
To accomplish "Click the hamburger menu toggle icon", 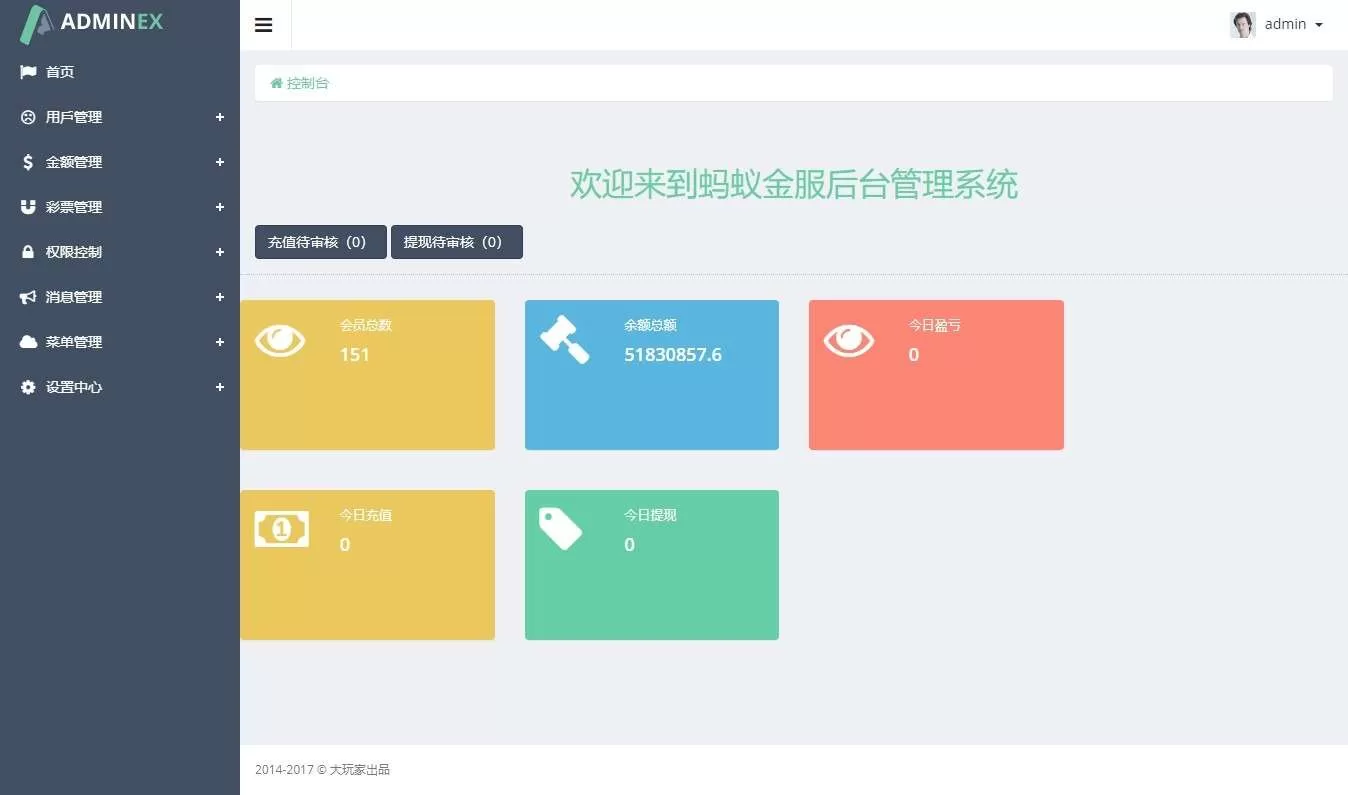I will click(x=264, y=25).
